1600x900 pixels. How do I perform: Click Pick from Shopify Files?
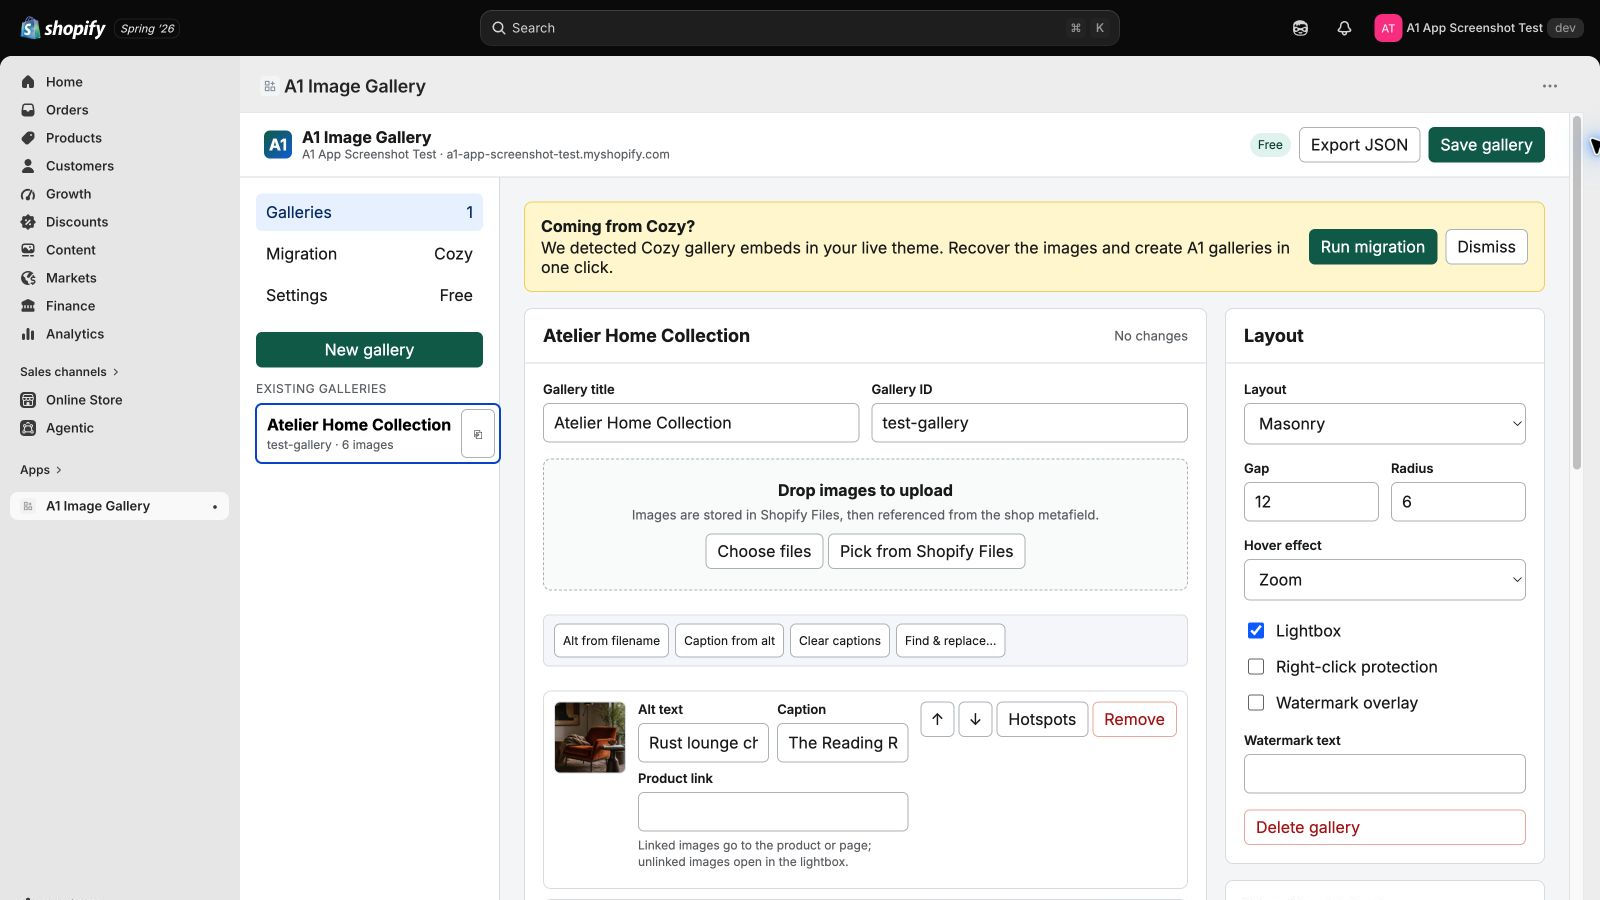(926, 551)
